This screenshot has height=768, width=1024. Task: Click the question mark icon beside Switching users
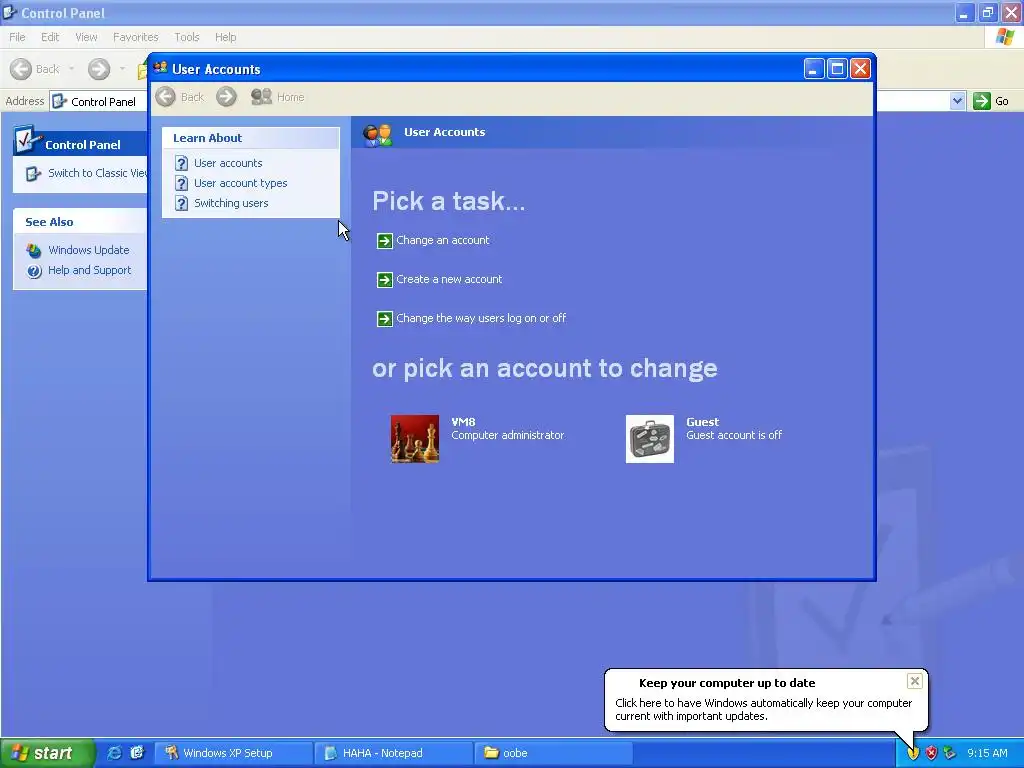pyautogui.click(x=182, y=203)
